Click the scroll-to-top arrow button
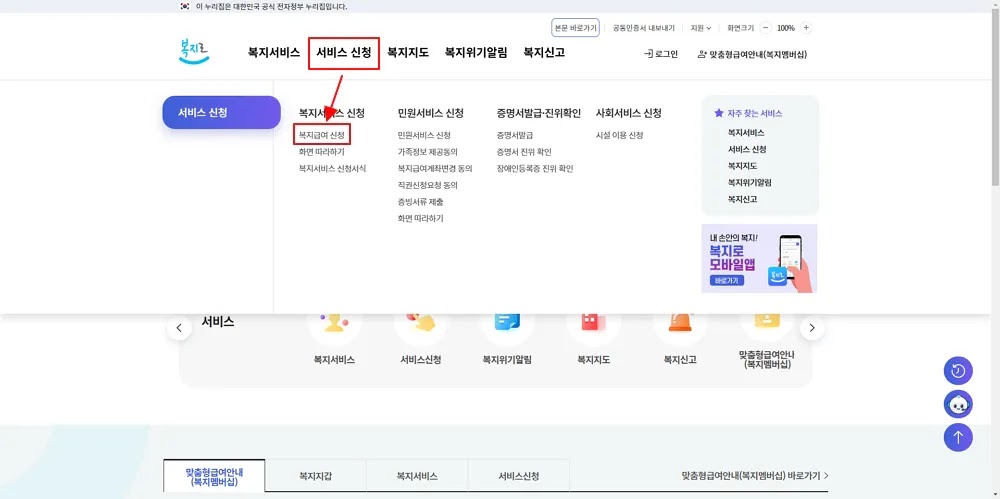The height and width of the screenshot is (499, 1000). point(958,437)
